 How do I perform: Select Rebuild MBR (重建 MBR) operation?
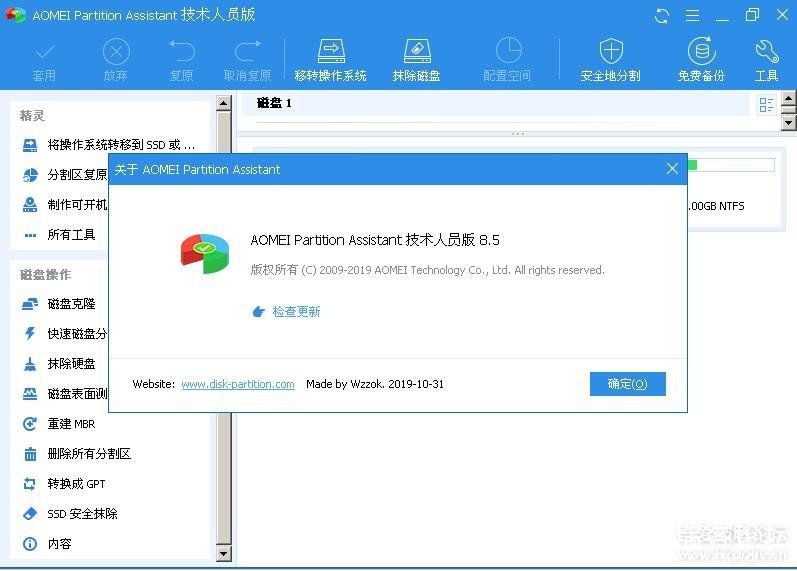tap(71, 424)
